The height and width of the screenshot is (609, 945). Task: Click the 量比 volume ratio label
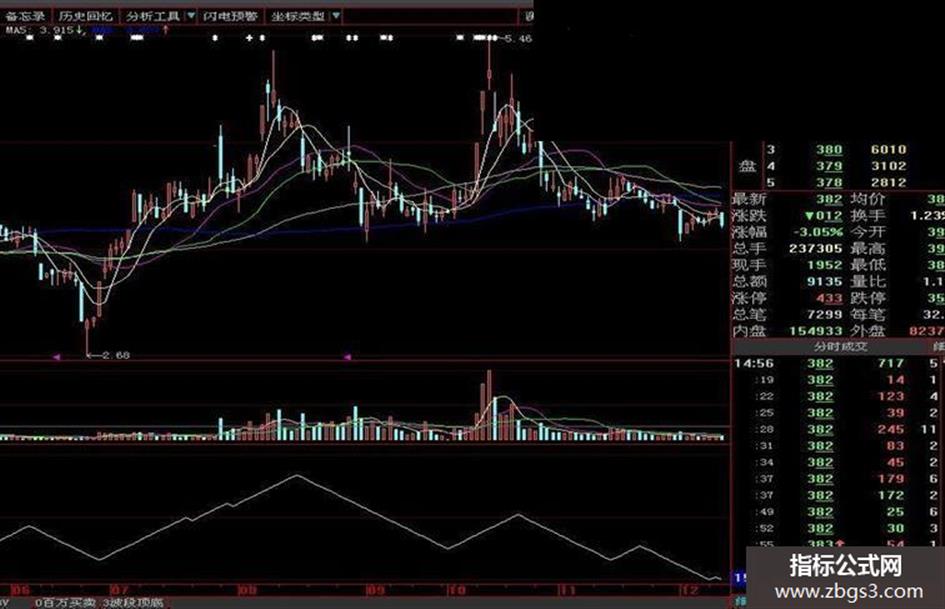[x=868, y=282]
